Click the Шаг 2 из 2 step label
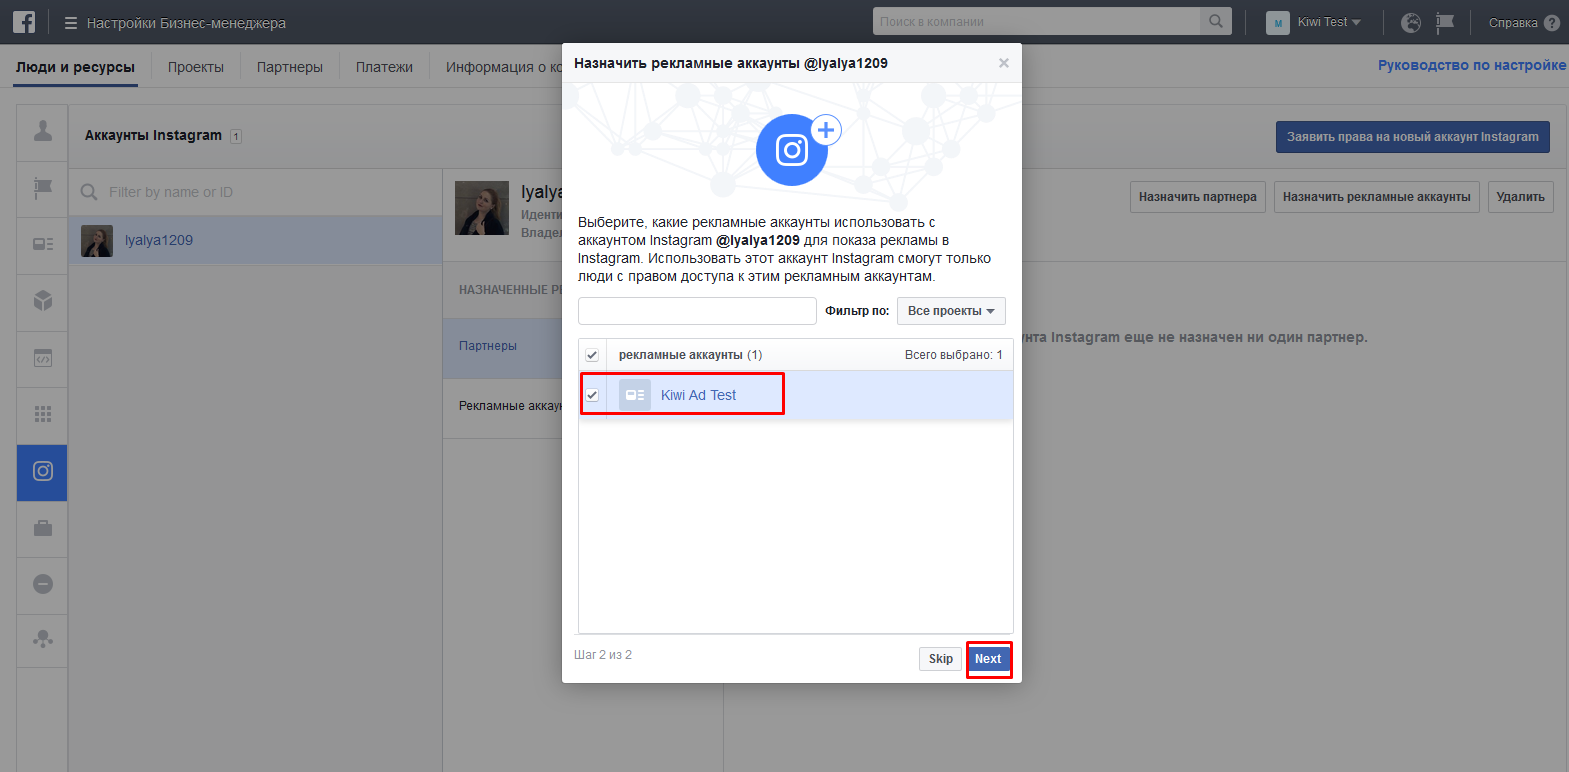 (603, 655)
